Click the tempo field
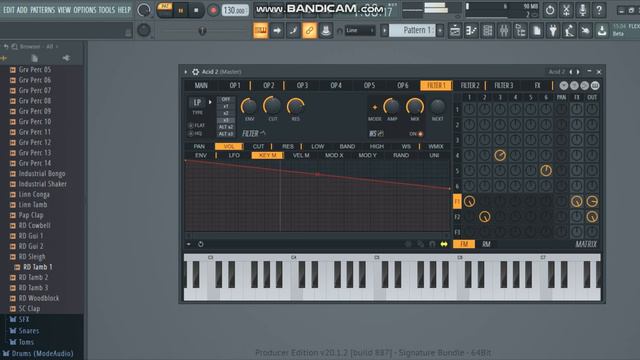Screen dimensions: 640x360 coord(235,10)
